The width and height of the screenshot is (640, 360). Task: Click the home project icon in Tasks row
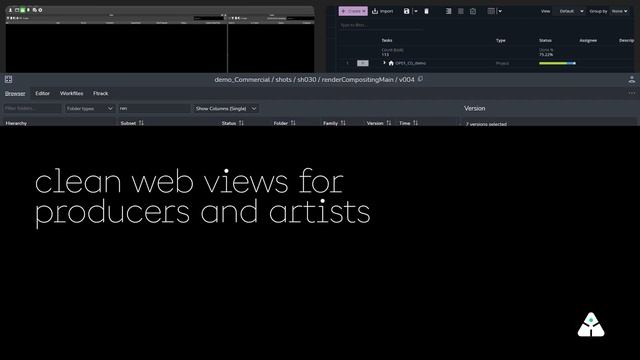391,63
